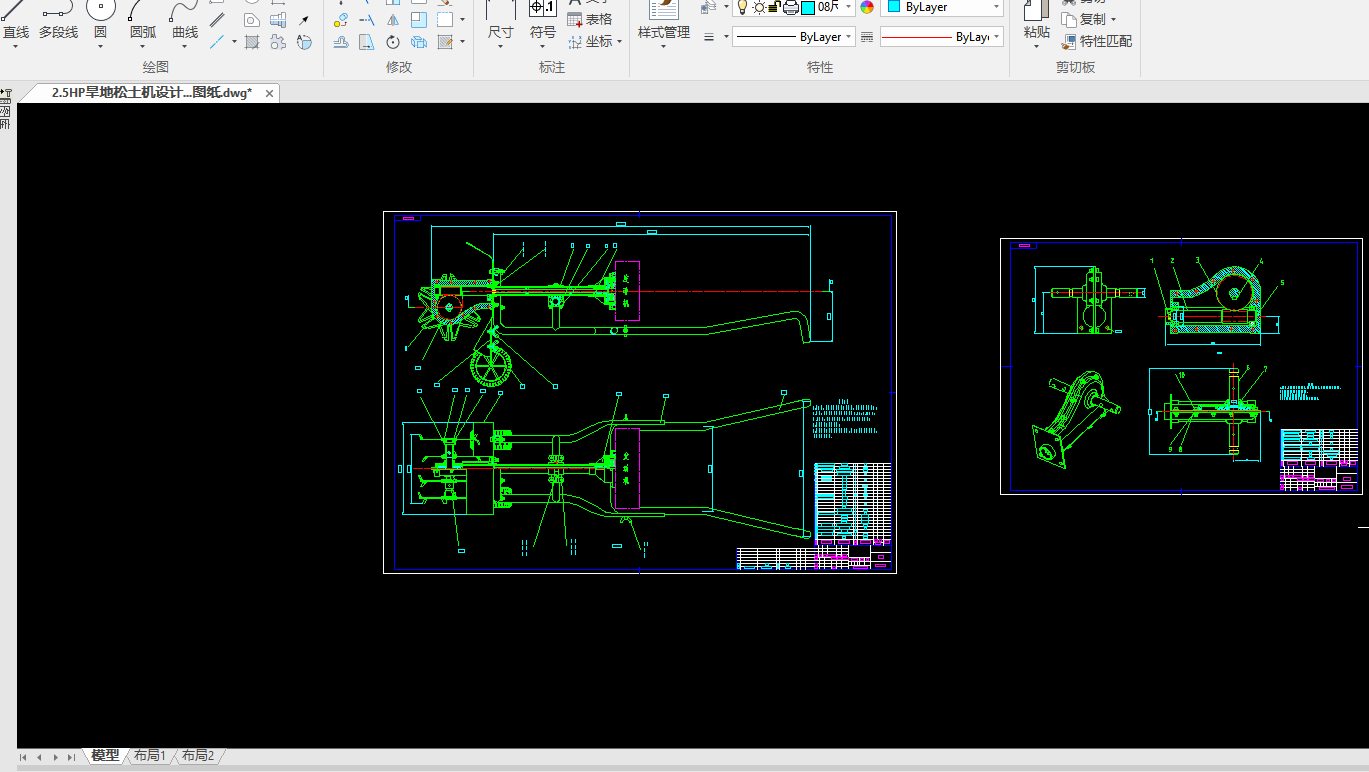Open the layer selector dropdown arrow

(849, 7)
